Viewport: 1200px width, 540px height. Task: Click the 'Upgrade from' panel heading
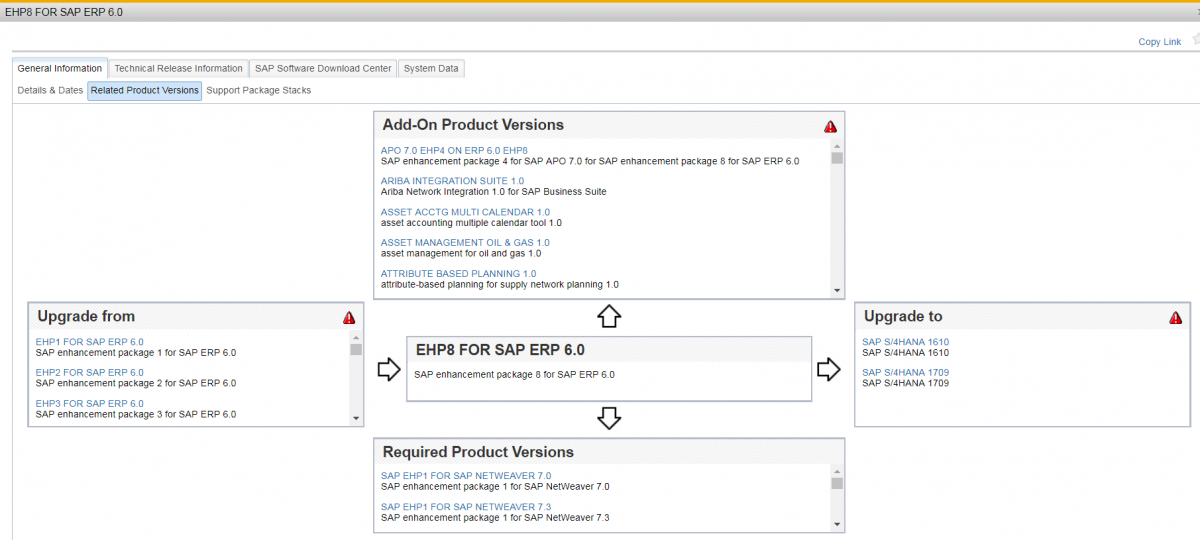coord(86,316)
